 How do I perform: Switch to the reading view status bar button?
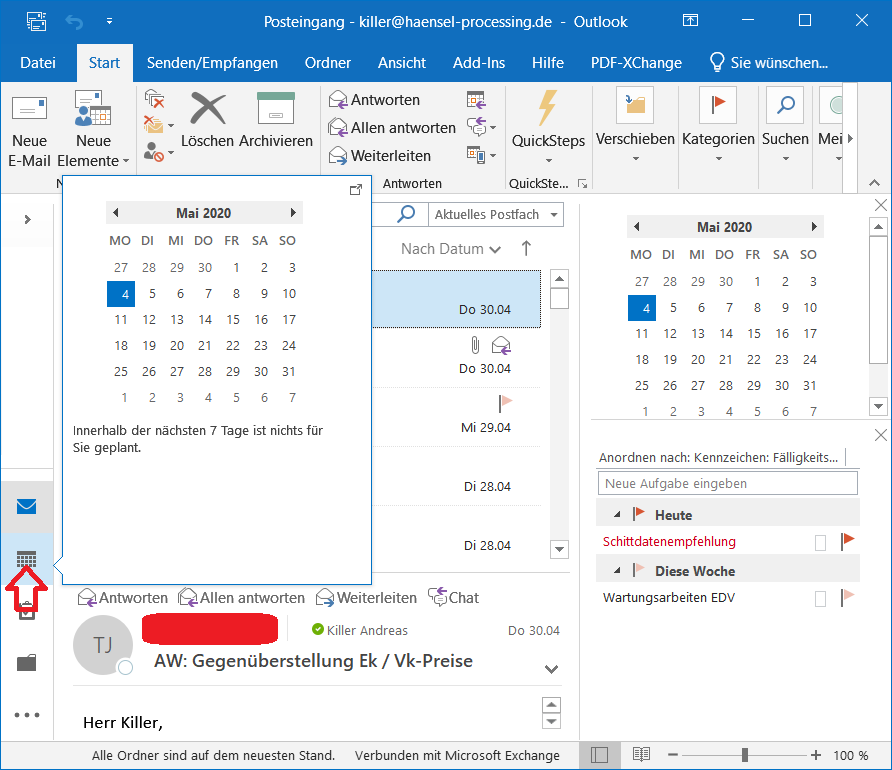(641, 755)
